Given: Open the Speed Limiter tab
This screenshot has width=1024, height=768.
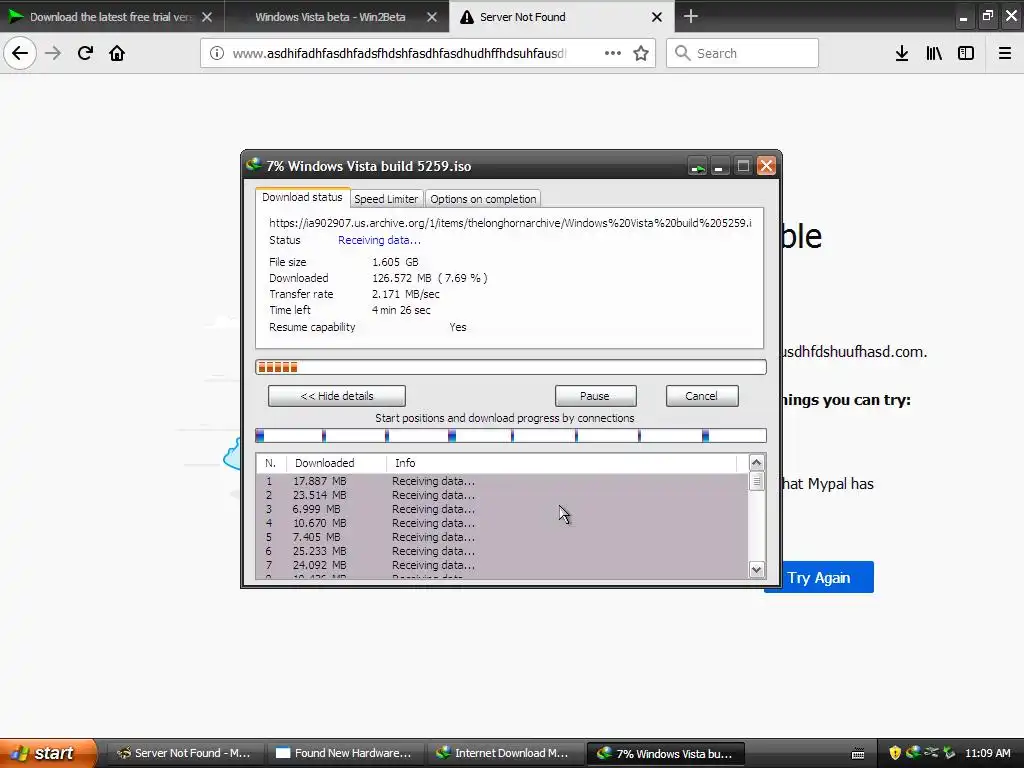Looking at the screenshot, I should point(386,199).
